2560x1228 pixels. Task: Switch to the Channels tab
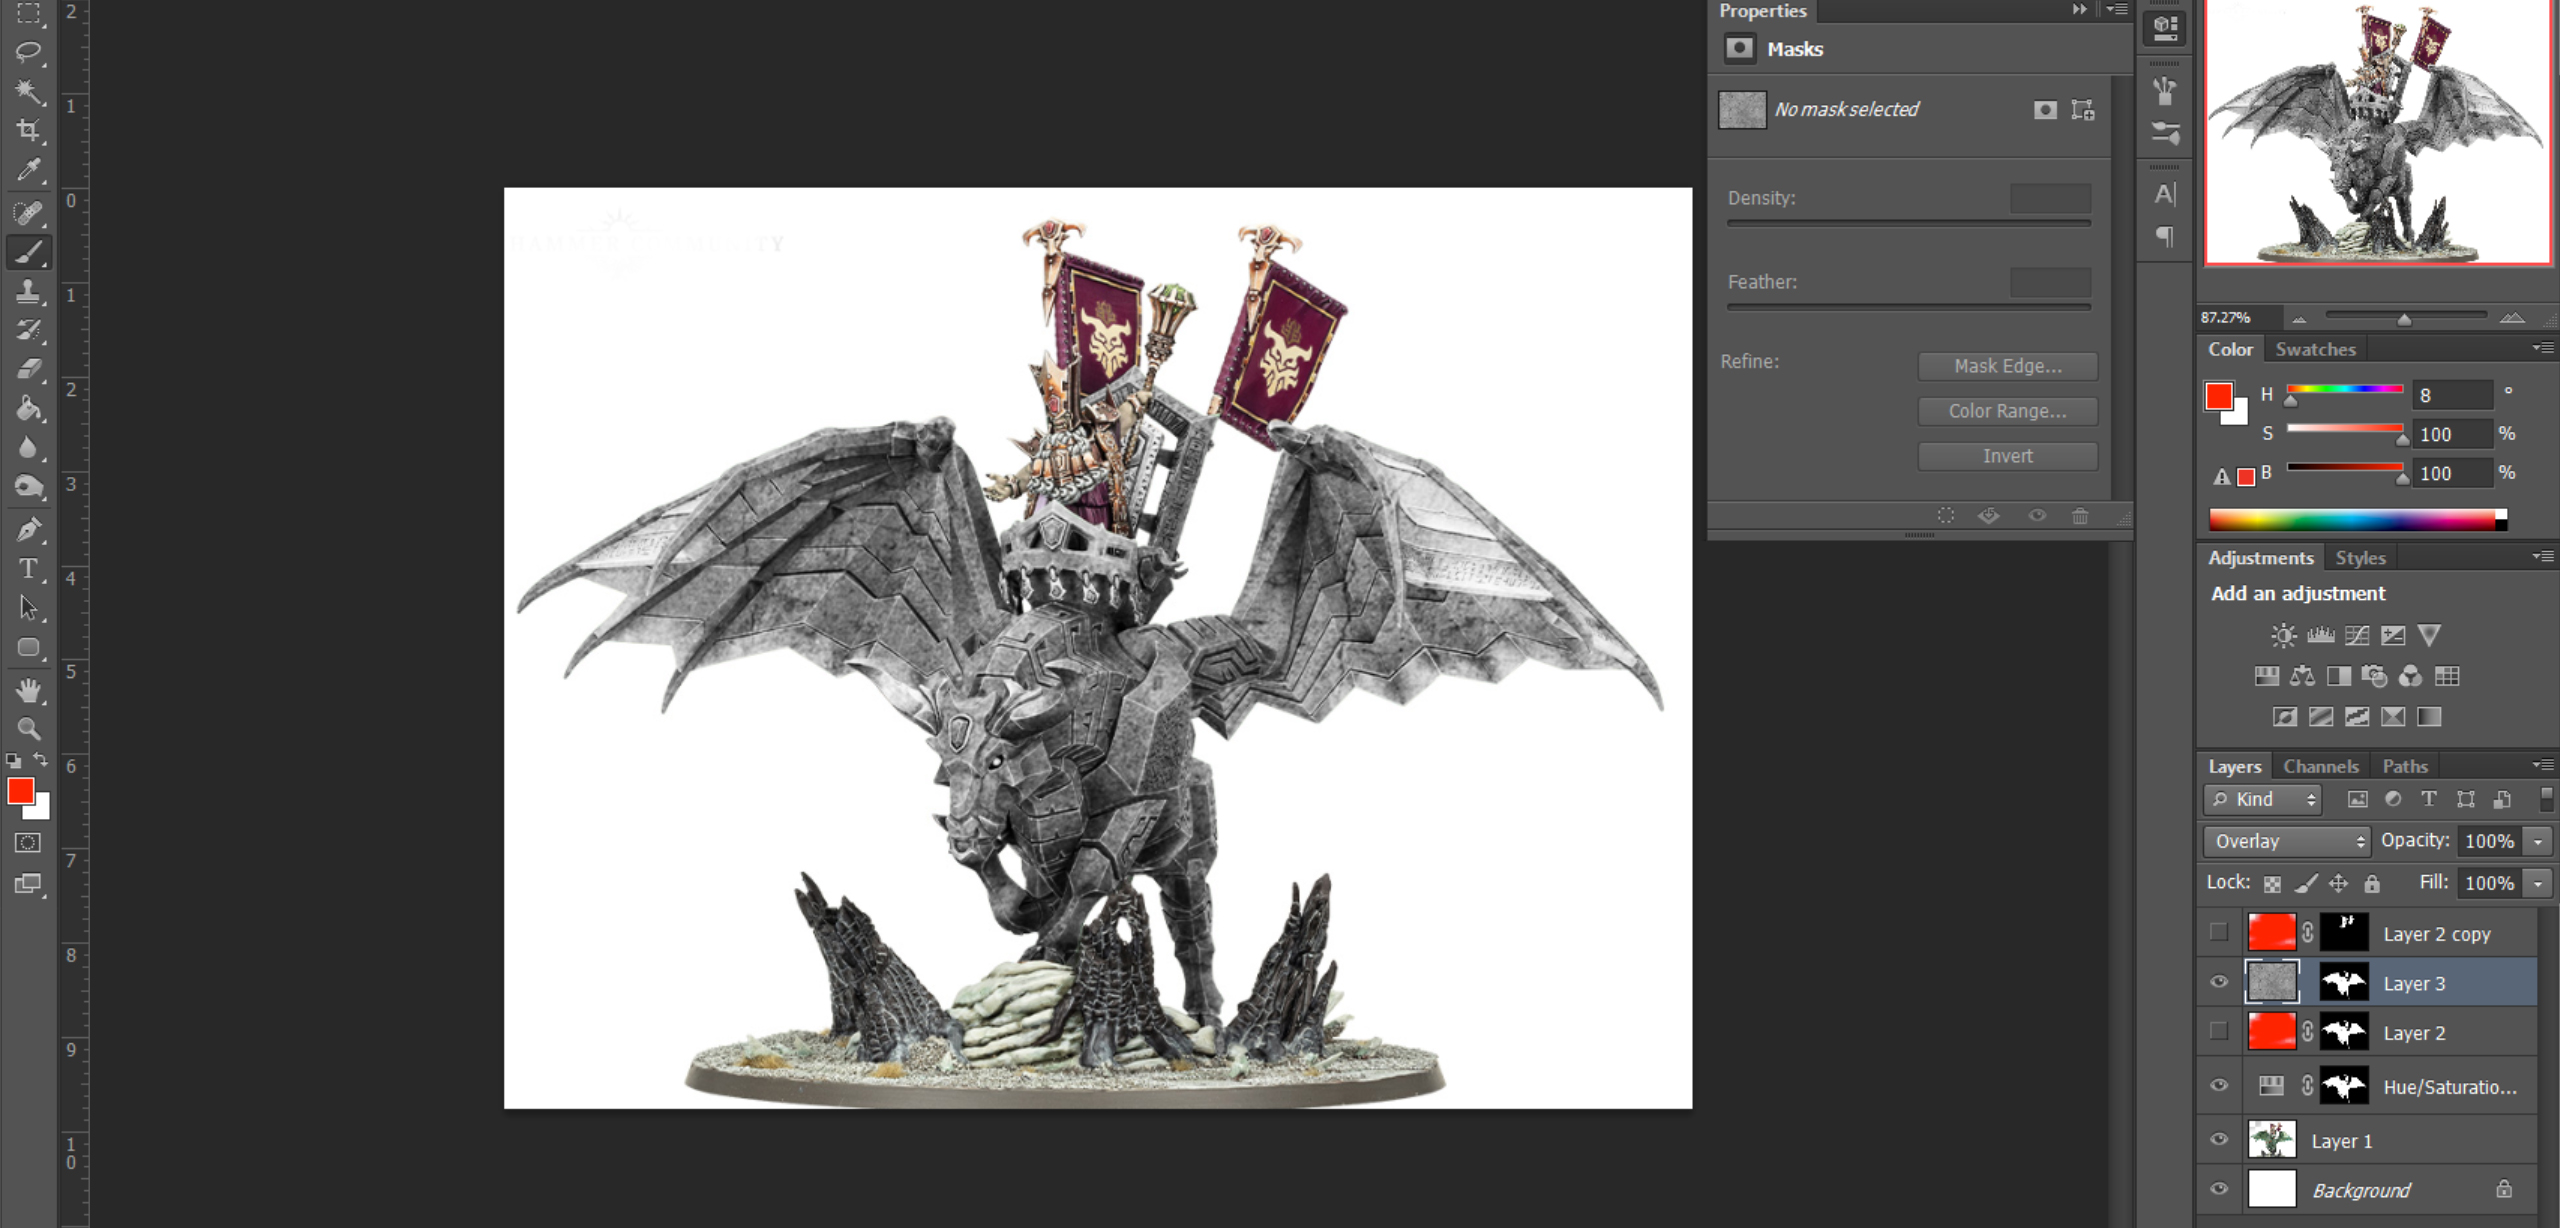2320,767
